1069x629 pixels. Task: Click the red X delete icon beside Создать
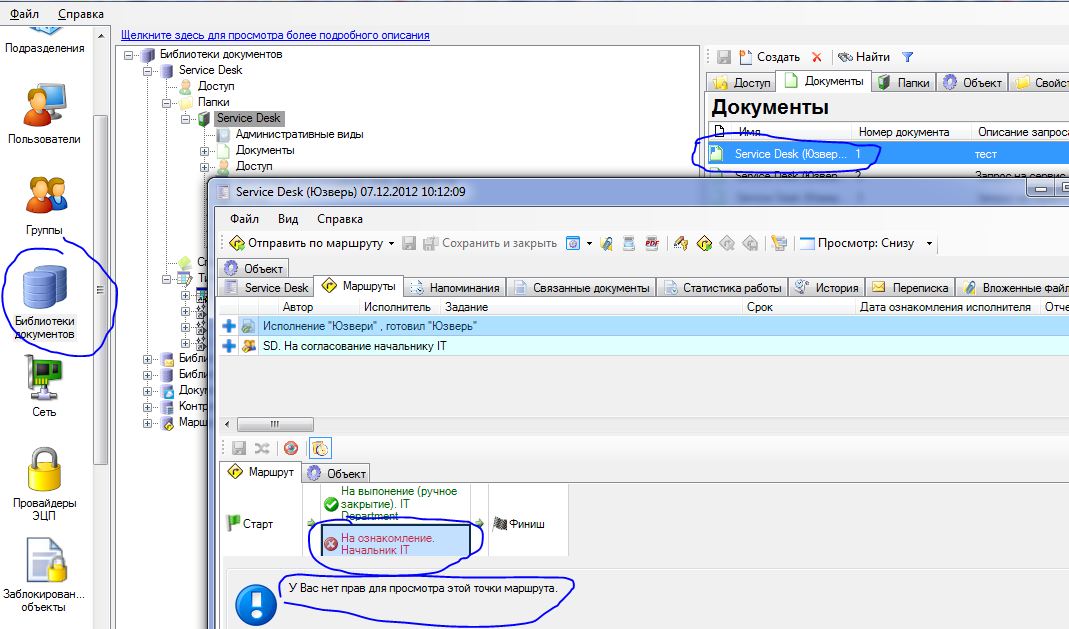coord(817,57)
